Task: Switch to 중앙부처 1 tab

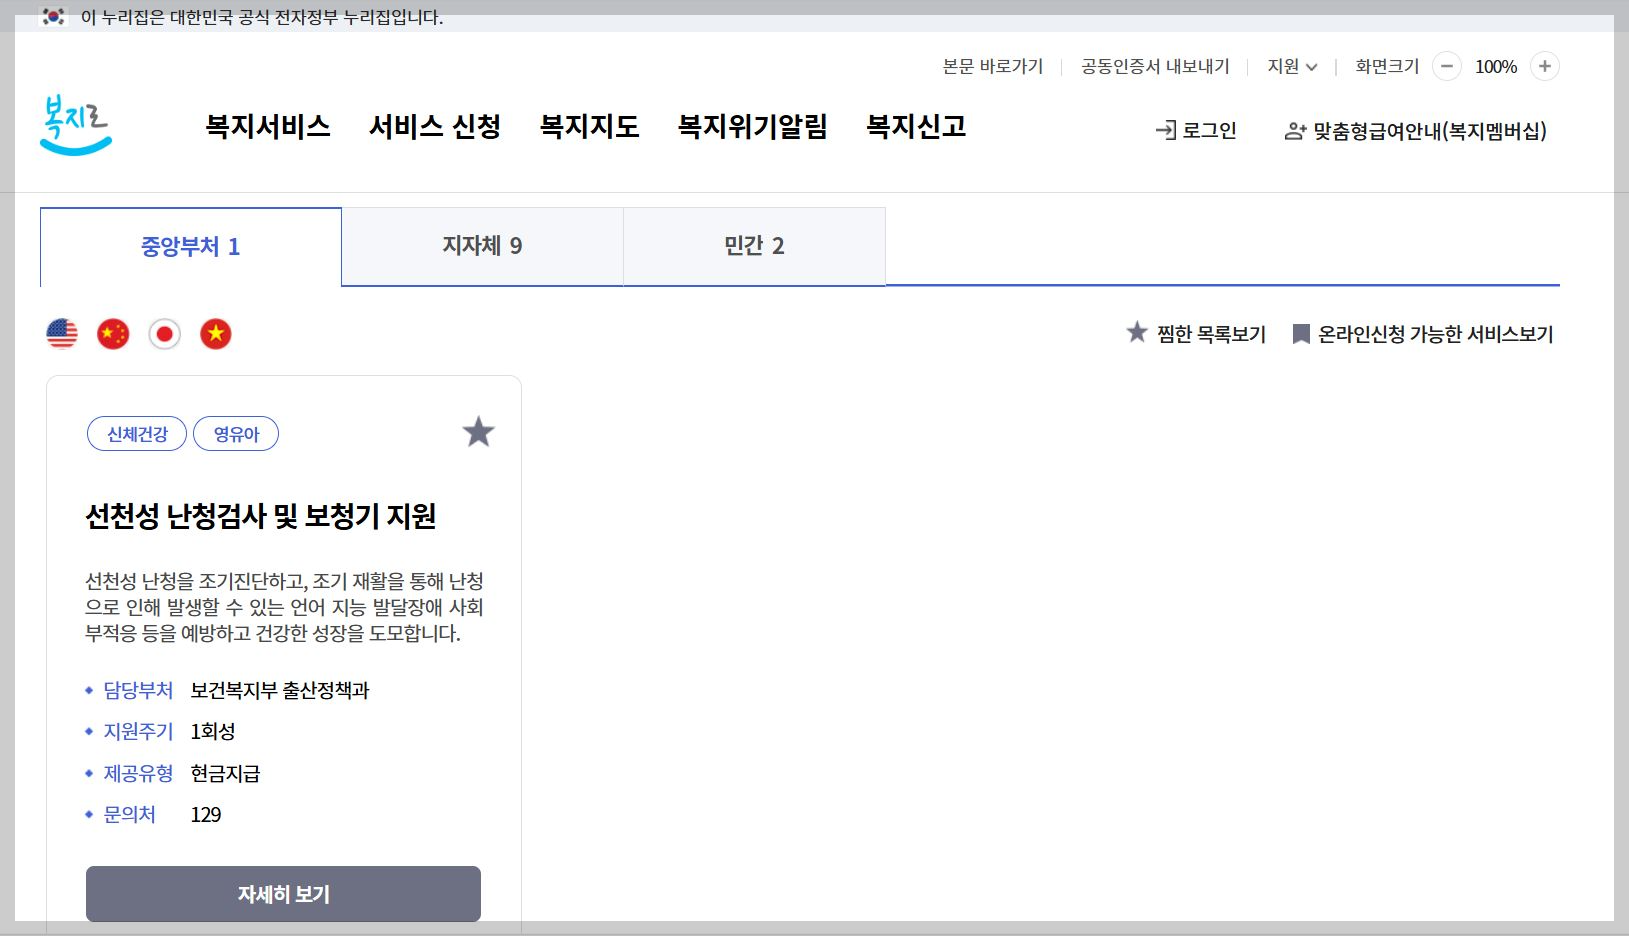Action: [x=191, y=247]
